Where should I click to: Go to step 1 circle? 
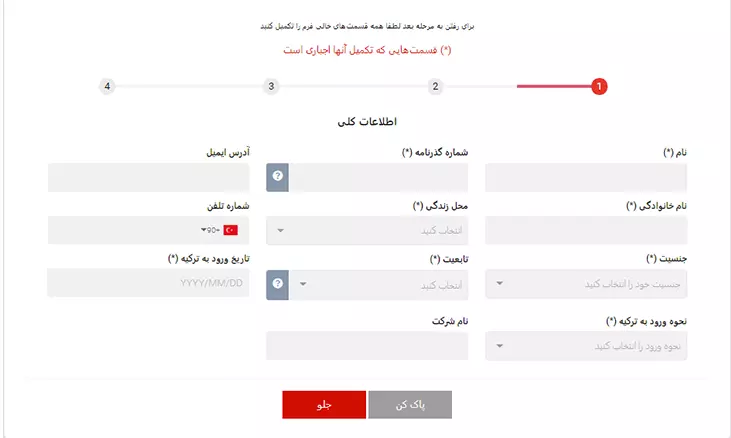click(x=598, y=87)
